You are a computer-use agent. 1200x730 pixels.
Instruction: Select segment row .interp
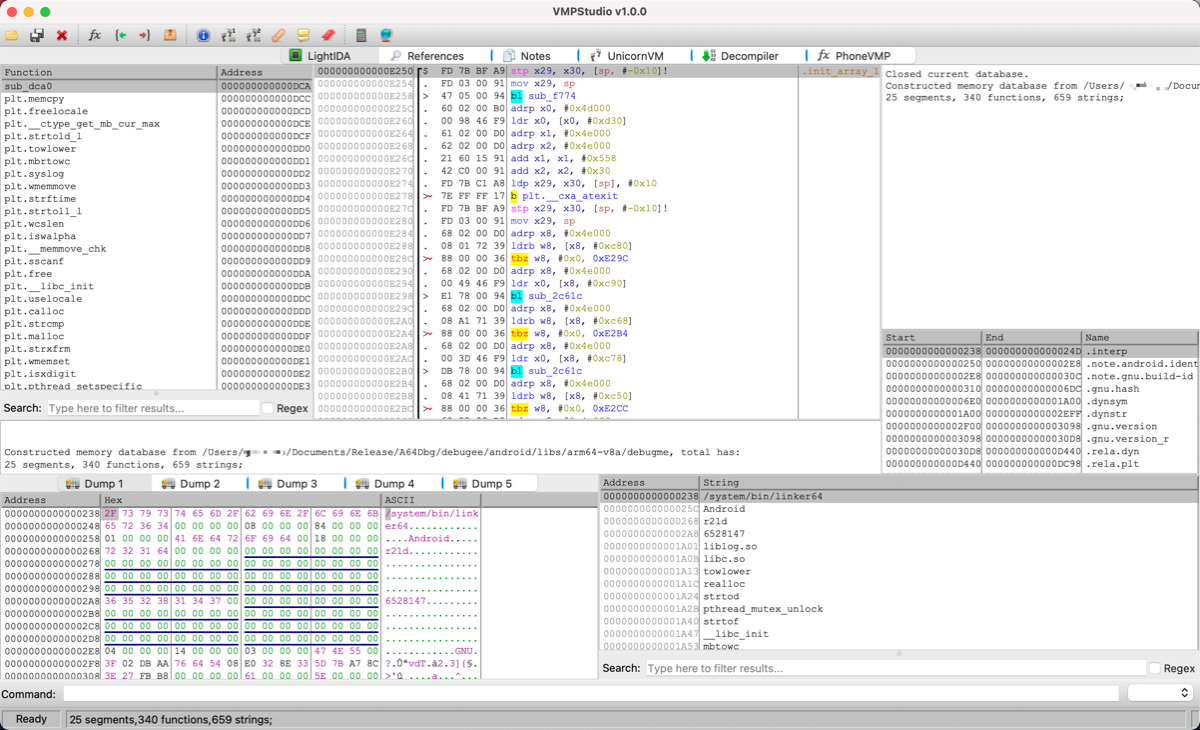[1040, 351]
